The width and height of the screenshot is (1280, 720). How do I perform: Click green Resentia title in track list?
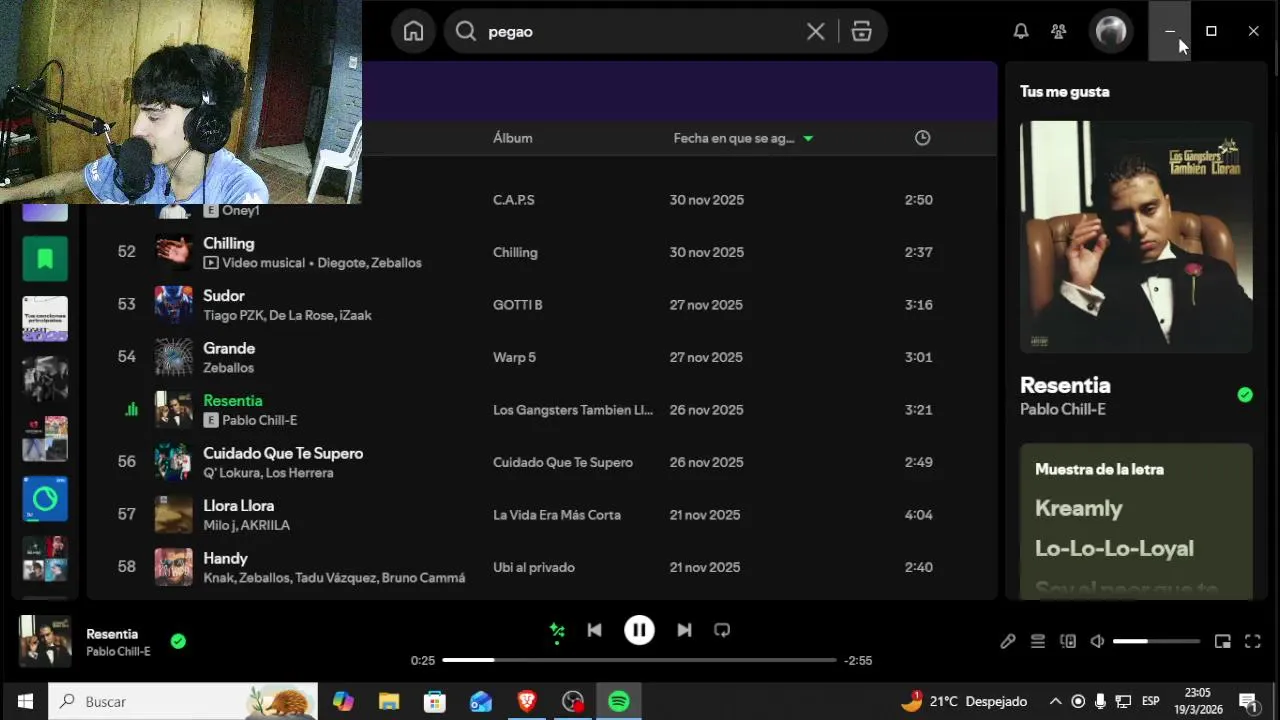point(233,400)
